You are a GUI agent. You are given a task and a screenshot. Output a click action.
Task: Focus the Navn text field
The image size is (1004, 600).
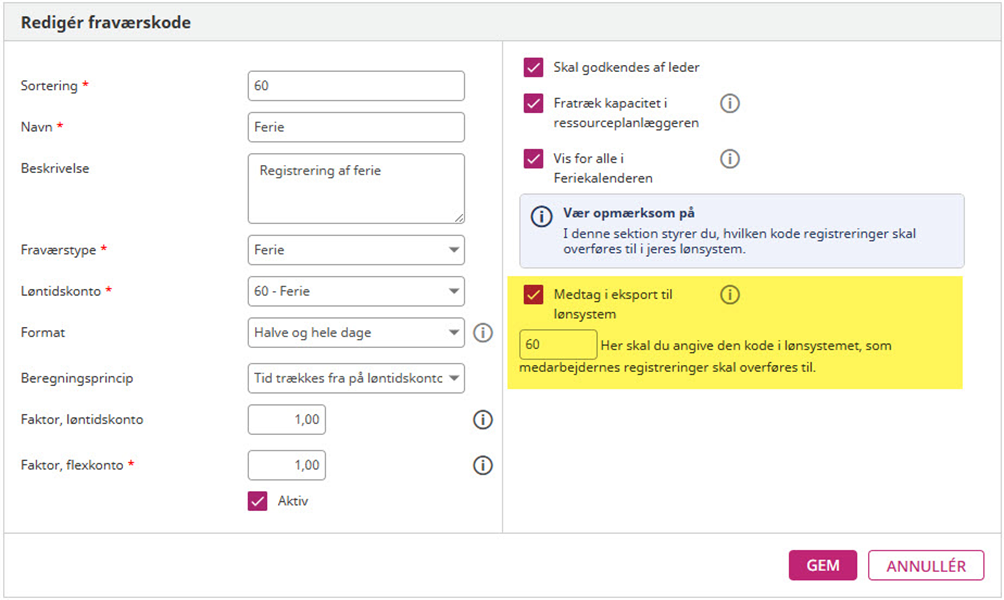(x=355, y=127)
